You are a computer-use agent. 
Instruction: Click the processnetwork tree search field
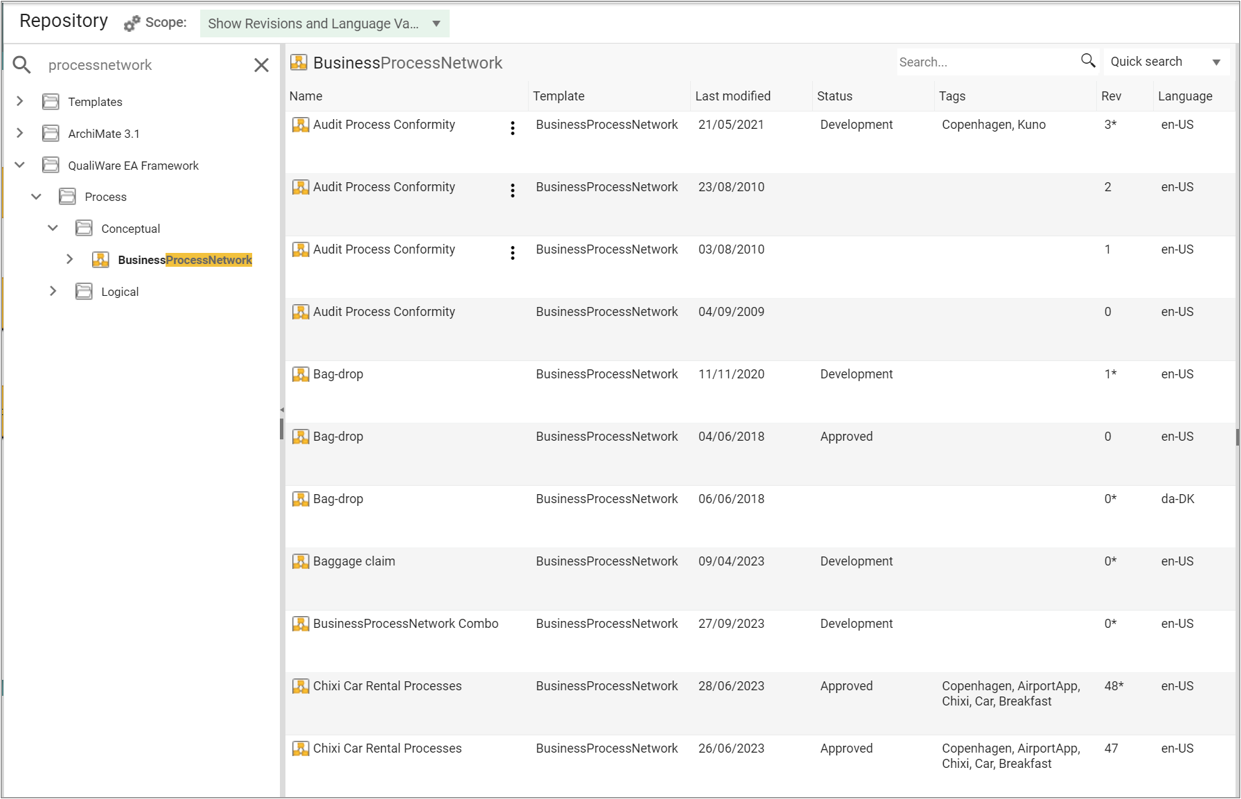(x=145, y=65)
